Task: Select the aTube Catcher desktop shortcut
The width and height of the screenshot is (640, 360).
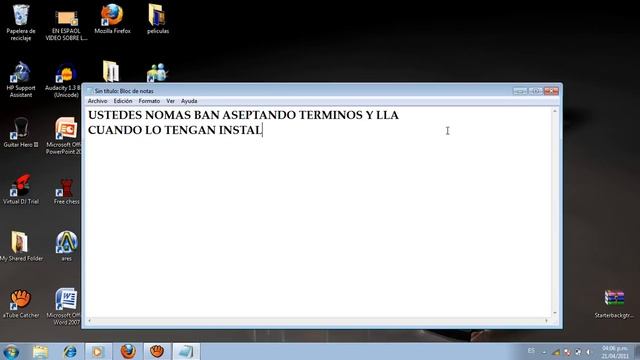Action: point(21,303)
